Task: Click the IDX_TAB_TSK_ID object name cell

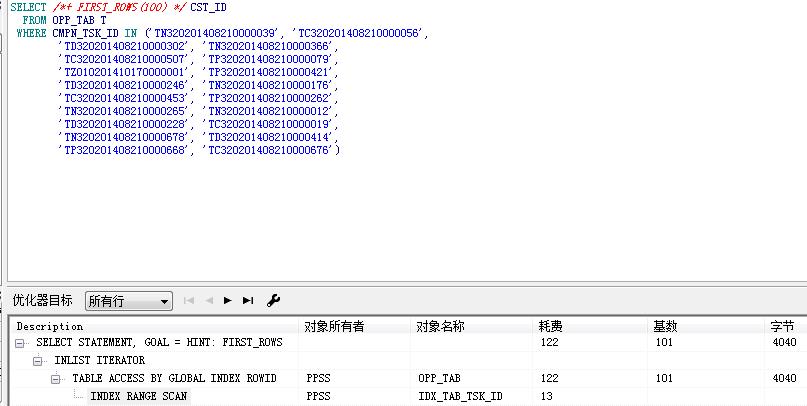Action: pos(460,396)
